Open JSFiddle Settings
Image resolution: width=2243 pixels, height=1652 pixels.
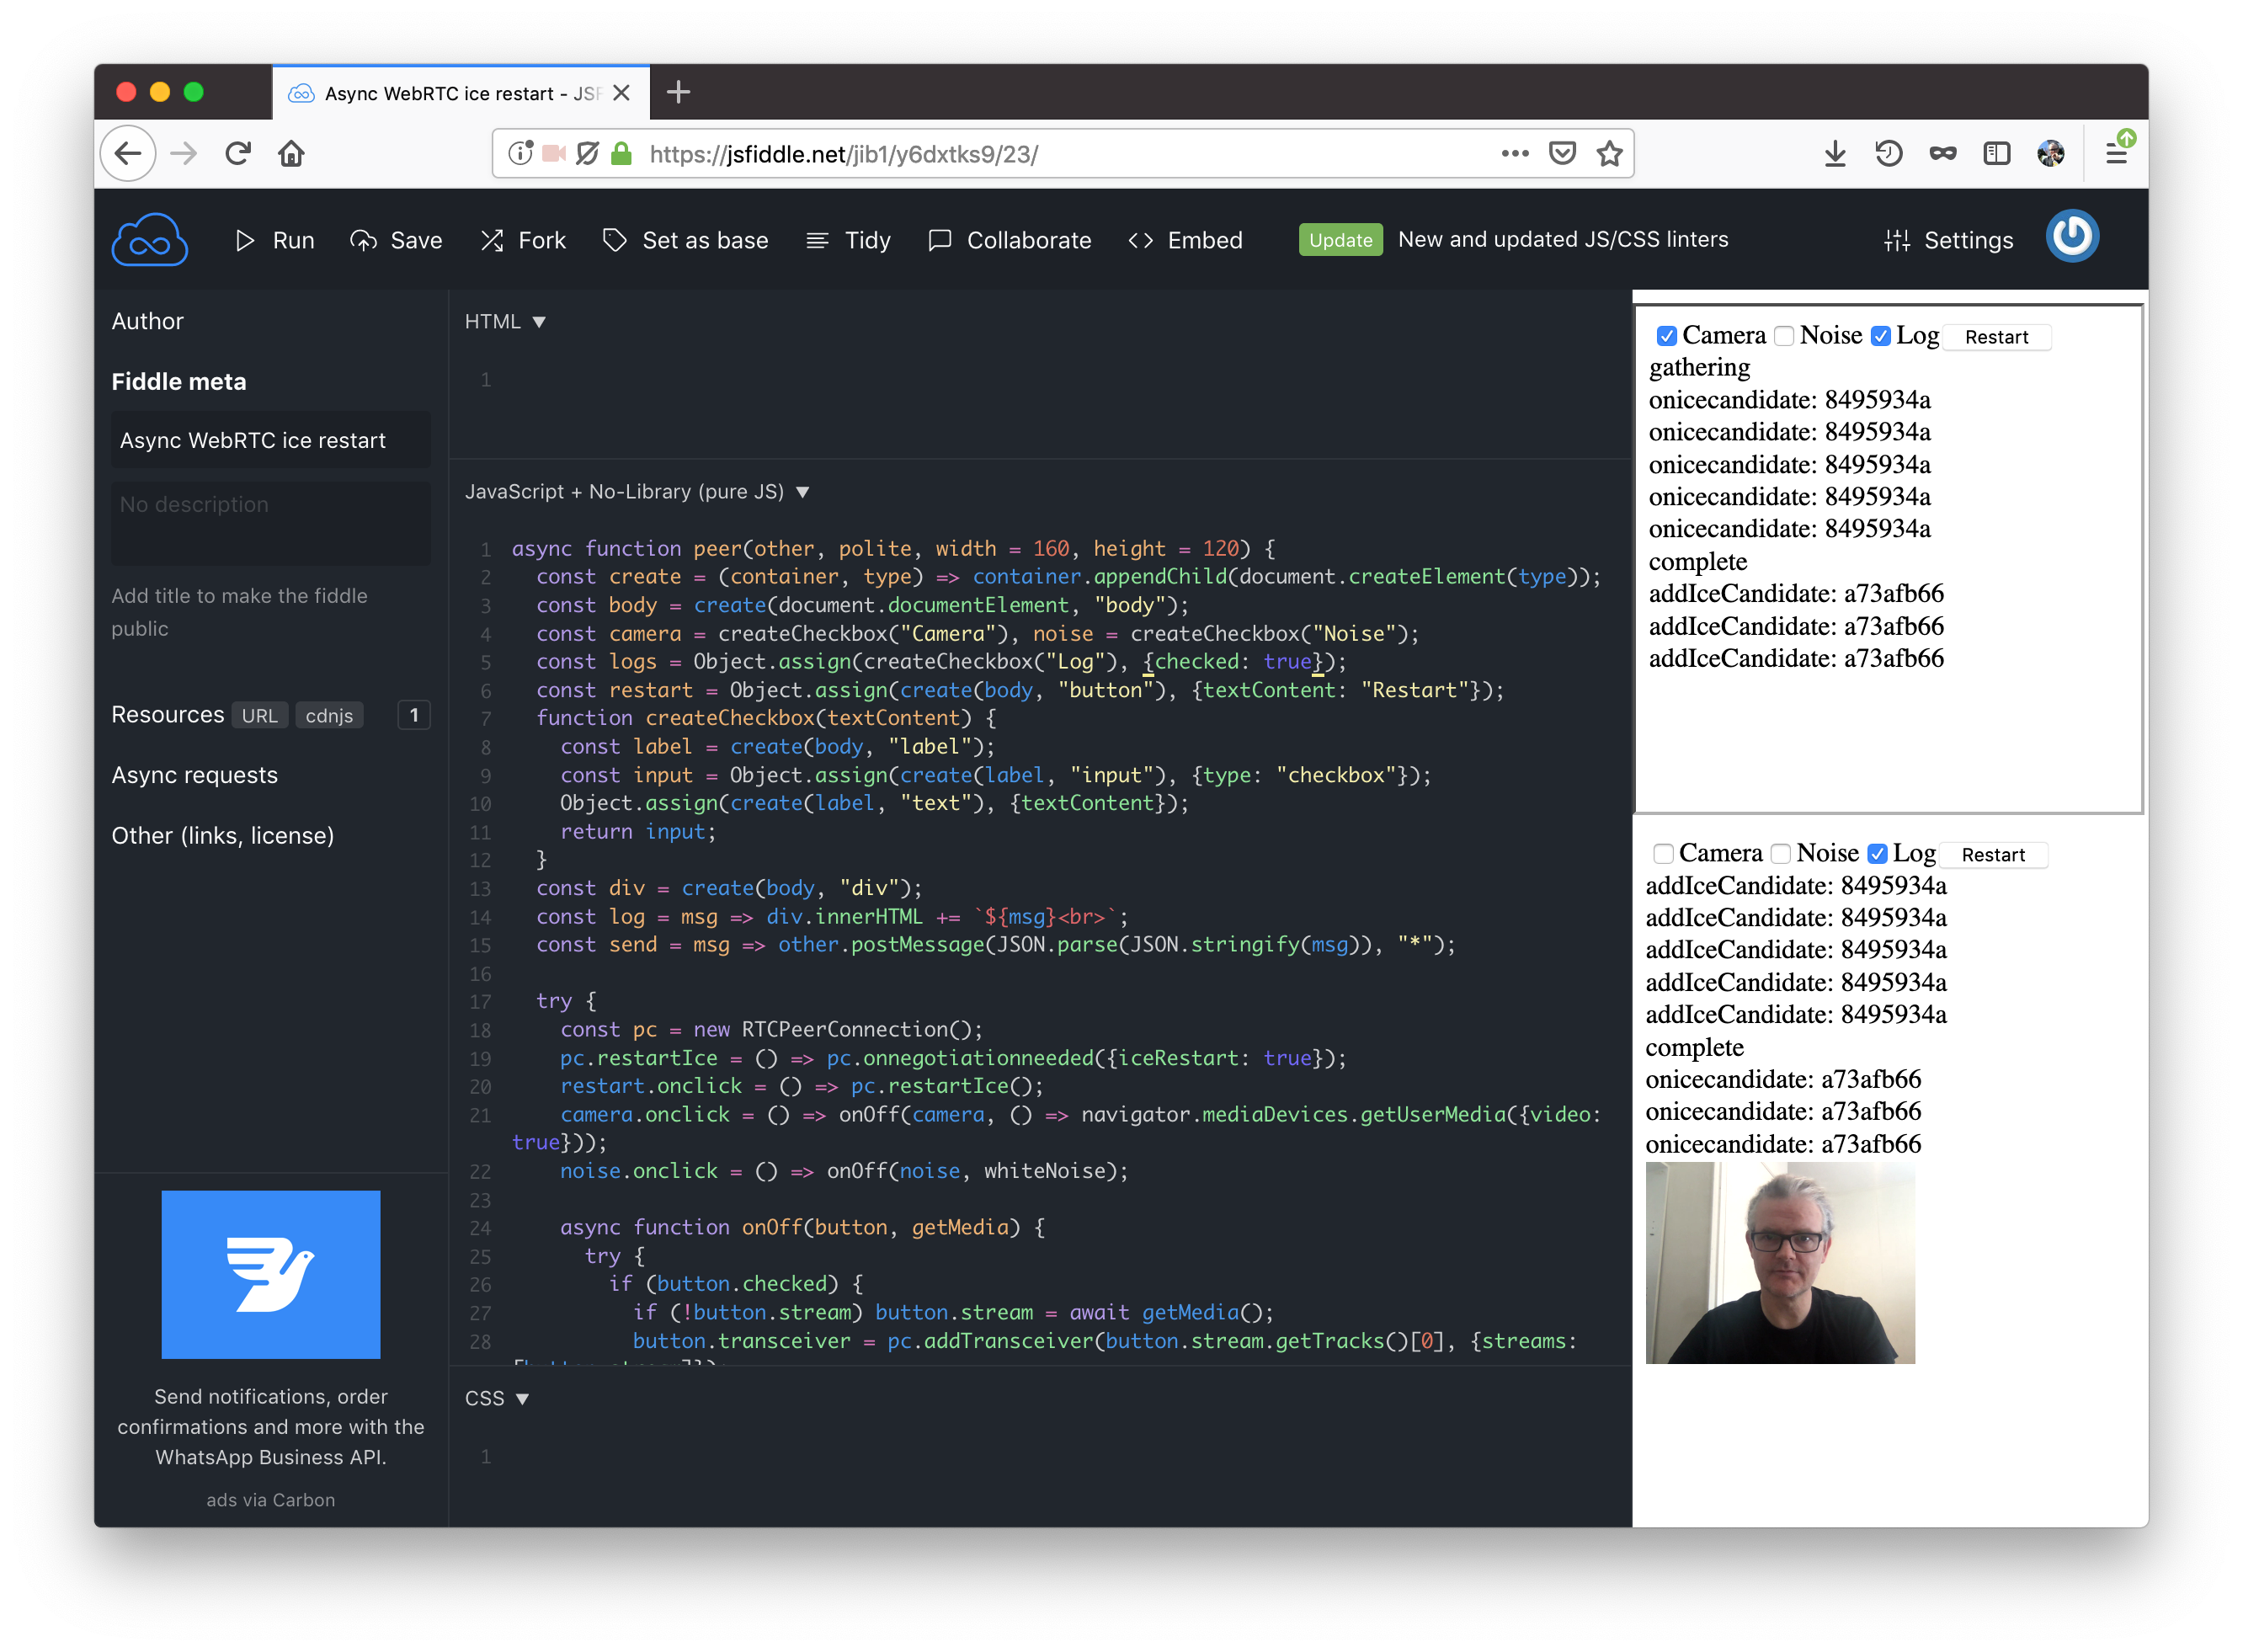(1948, 240)
